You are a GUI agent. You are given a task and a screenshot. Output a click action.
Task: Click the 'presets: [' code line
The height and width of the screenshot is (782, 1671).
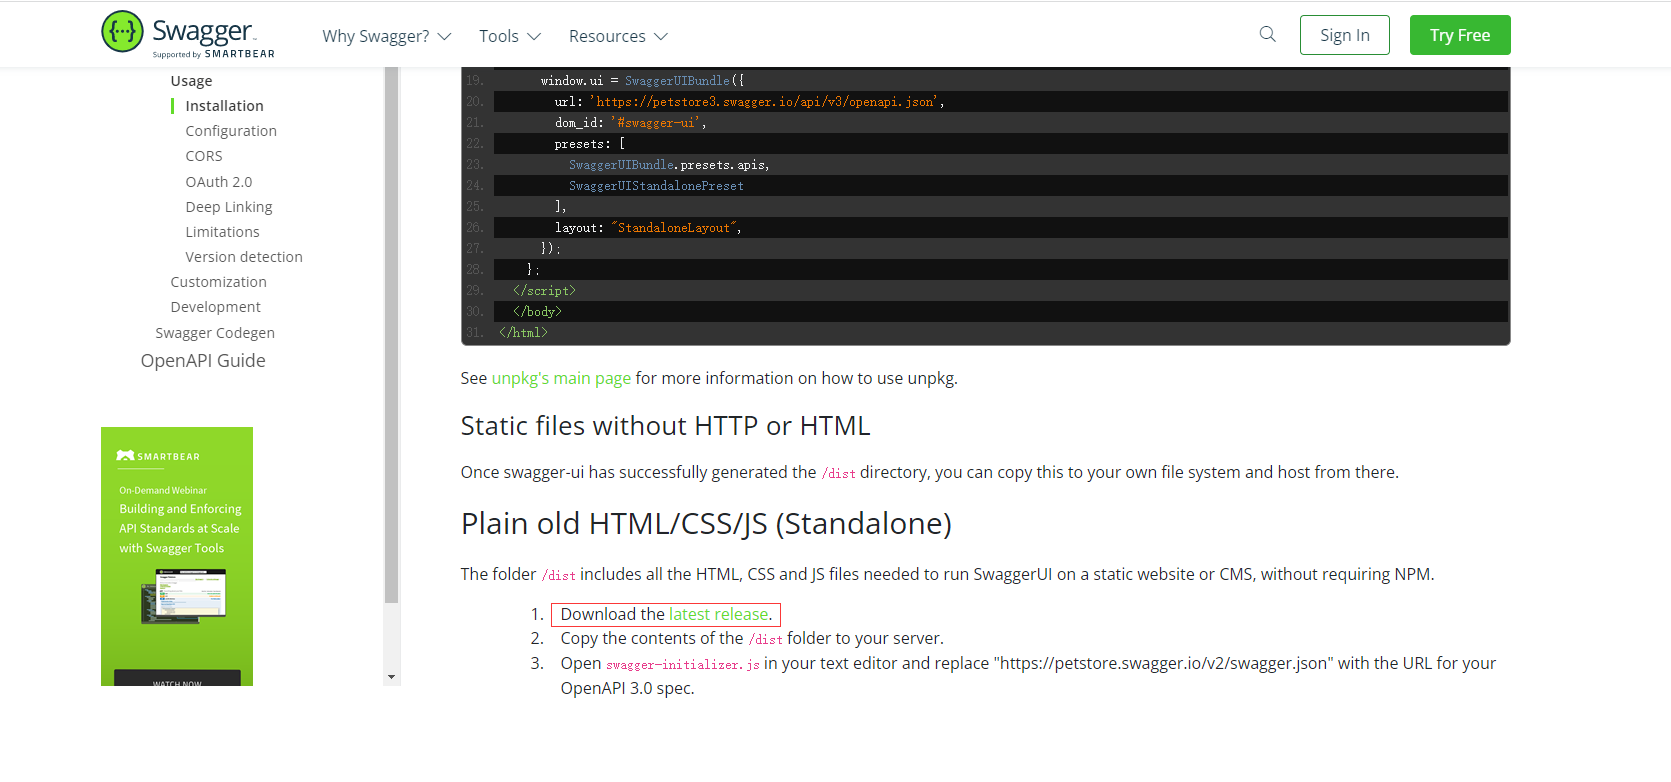point(589,144)
